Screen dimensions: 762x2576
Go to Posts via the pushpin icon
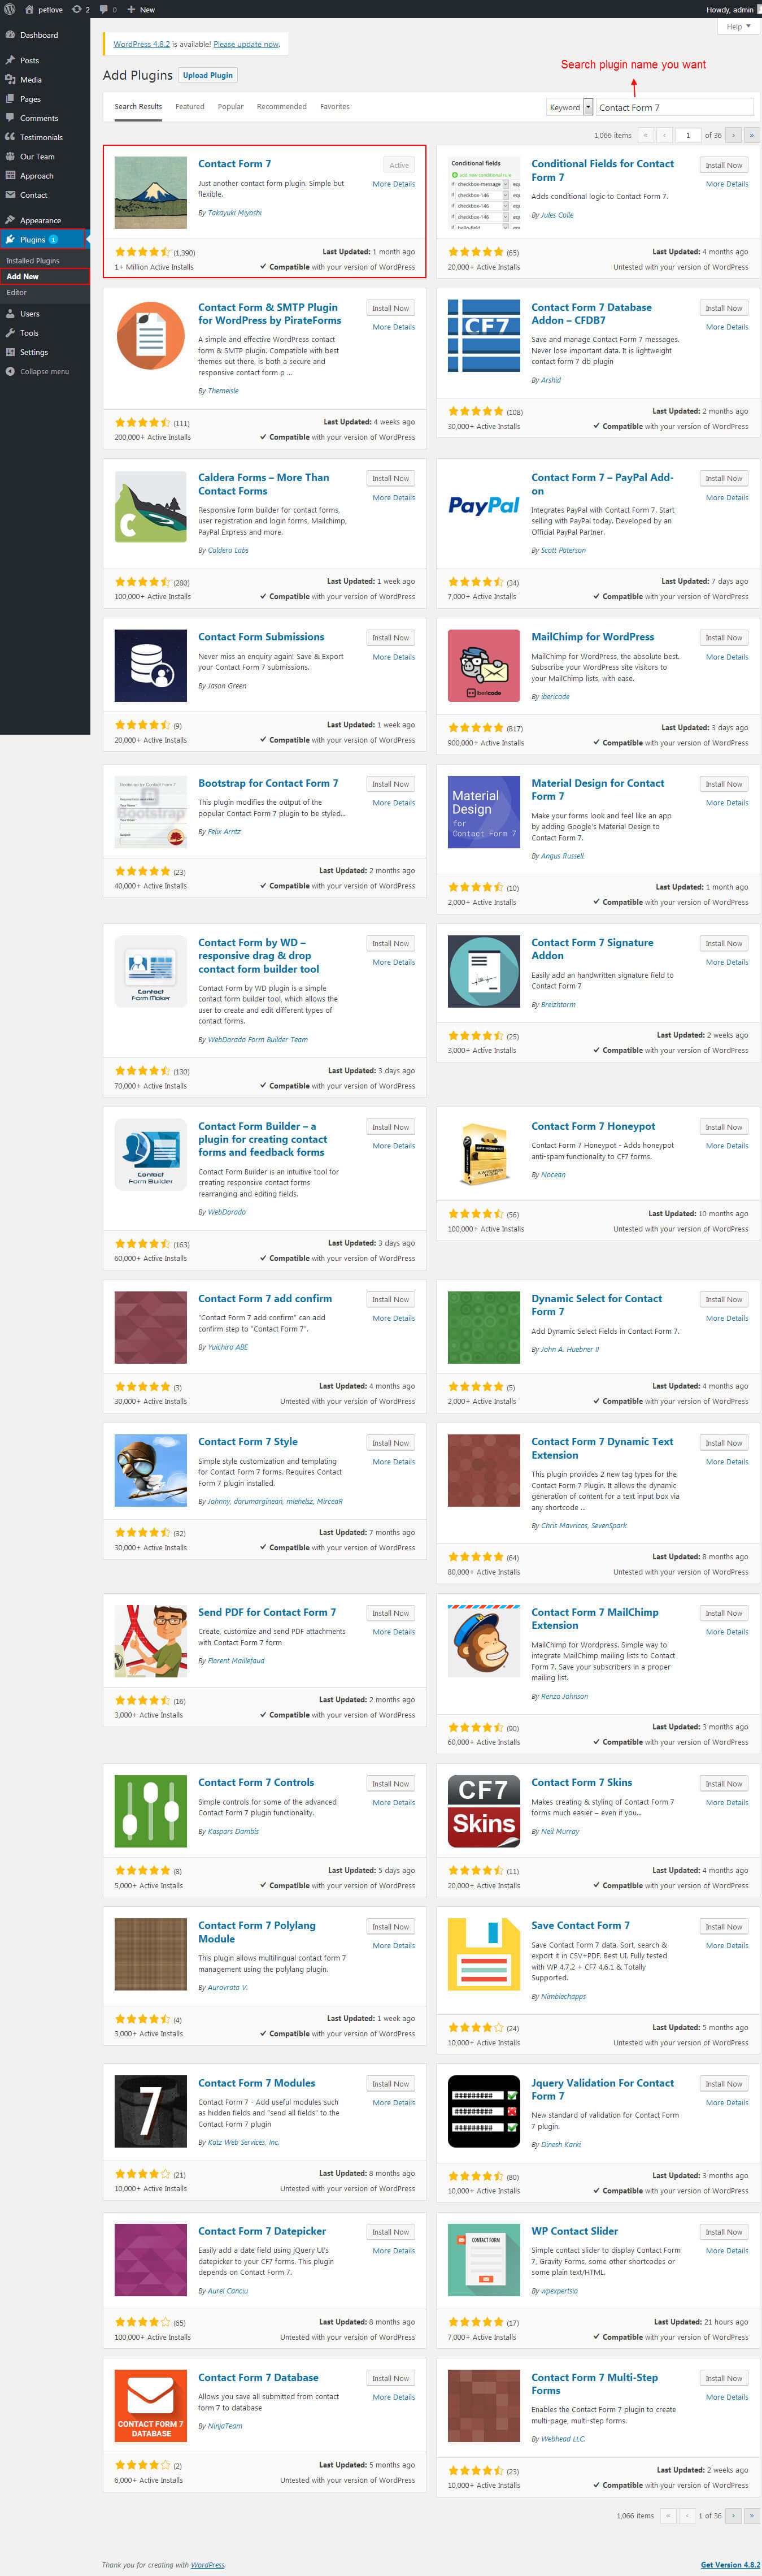10,60
